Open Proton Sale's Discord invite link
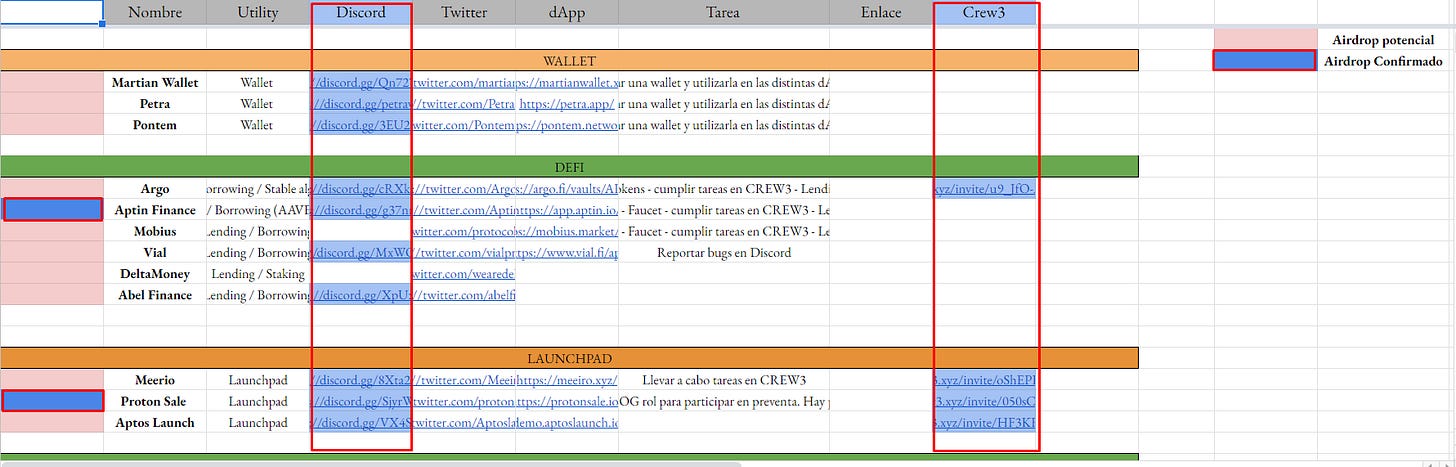 [x=361, y=401]
